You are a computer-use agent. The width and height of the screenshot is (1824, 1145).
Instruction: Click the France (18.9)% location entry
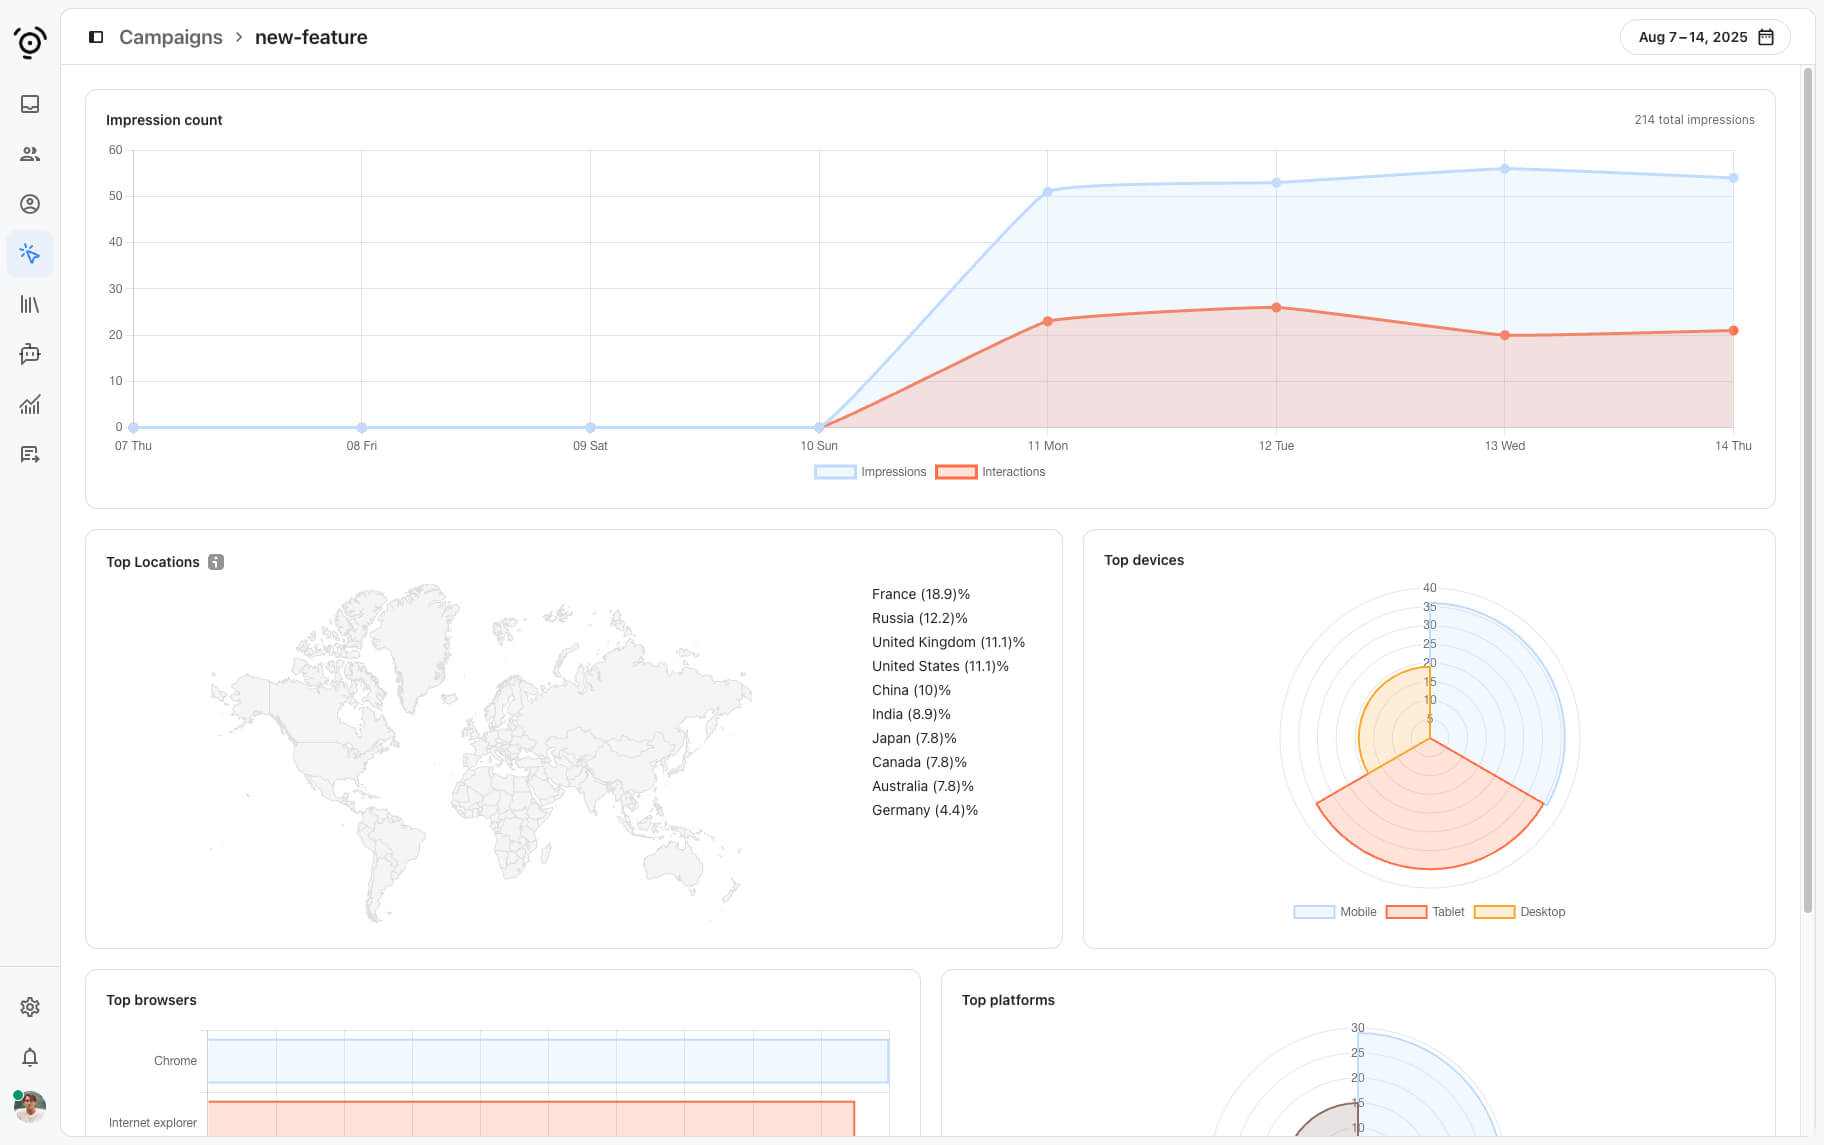click(x=921, y=594)
